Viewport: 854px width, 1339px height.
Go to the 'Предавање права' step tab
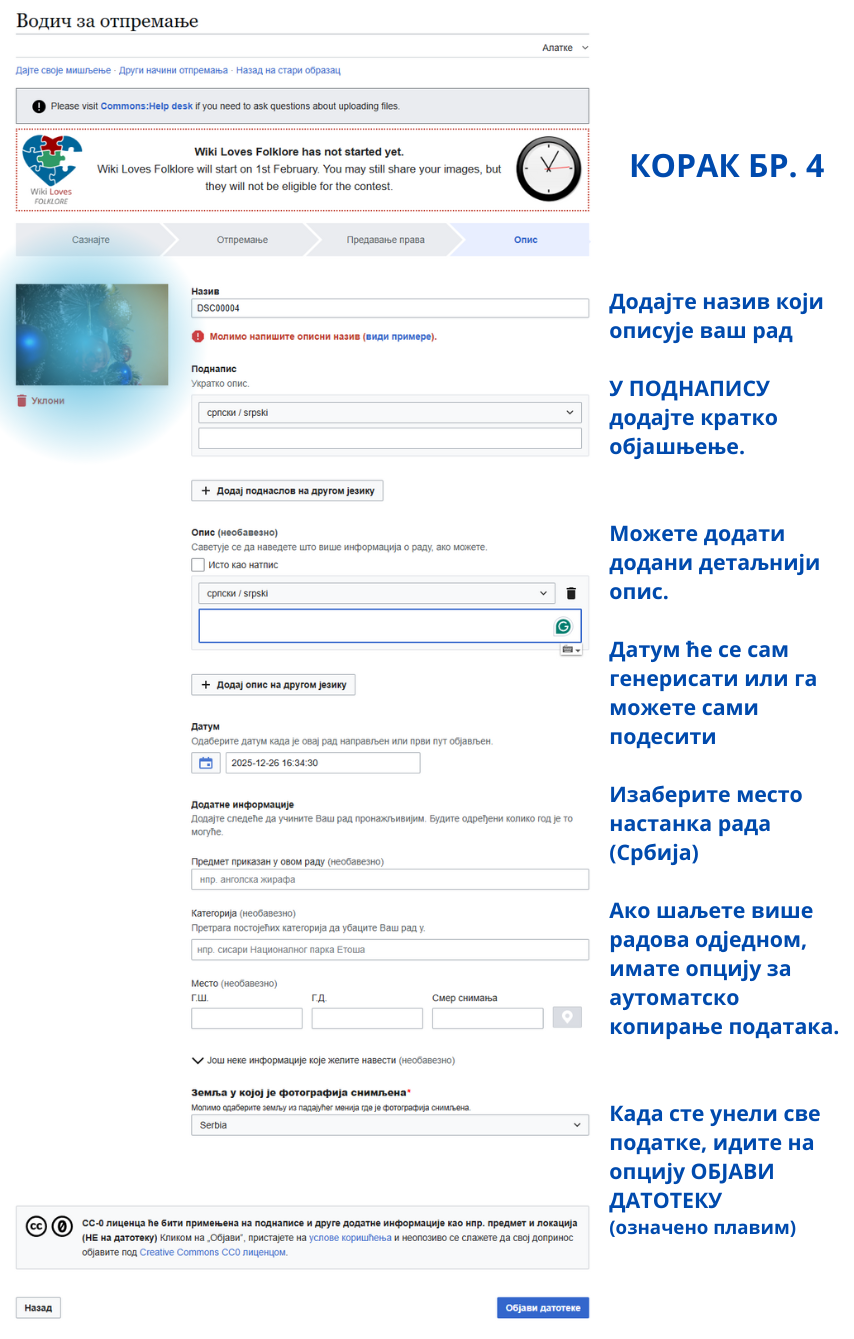385,240
